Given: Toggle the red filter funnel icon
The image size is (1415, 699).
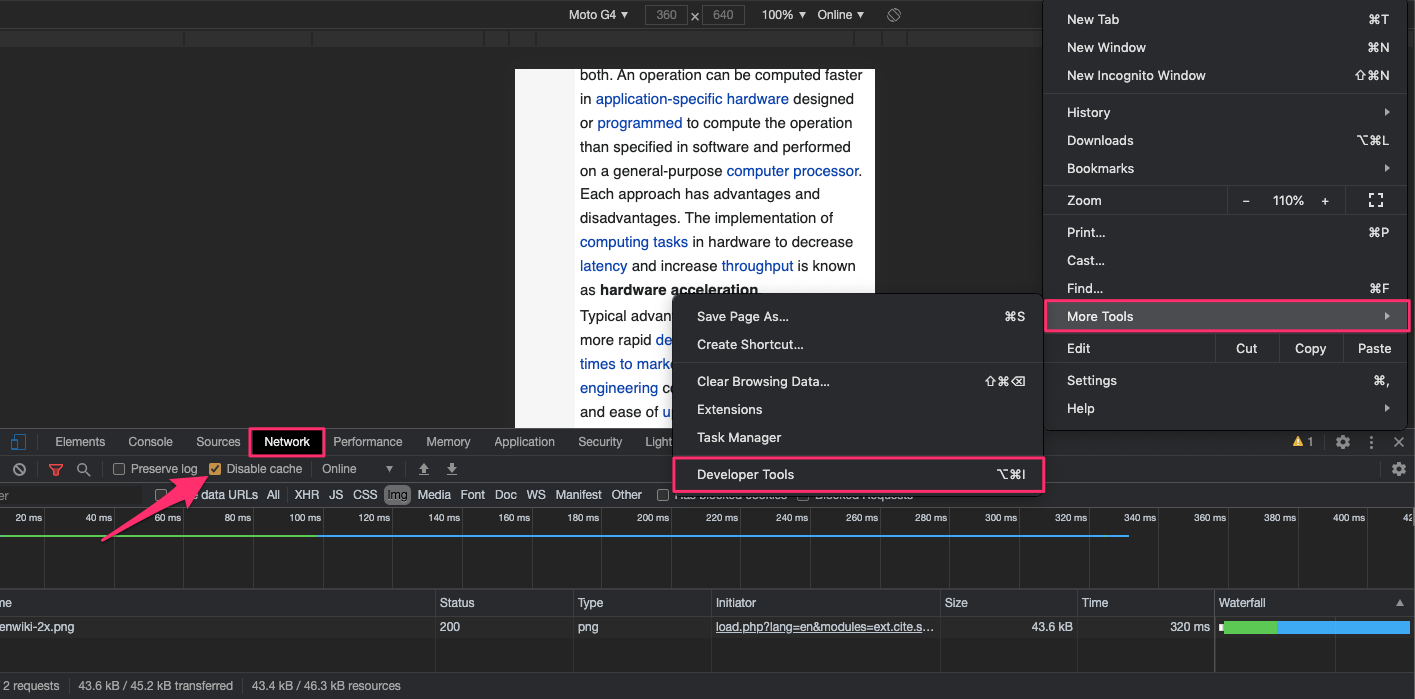Looking at the screenshot, I should (x=56, y=469).
